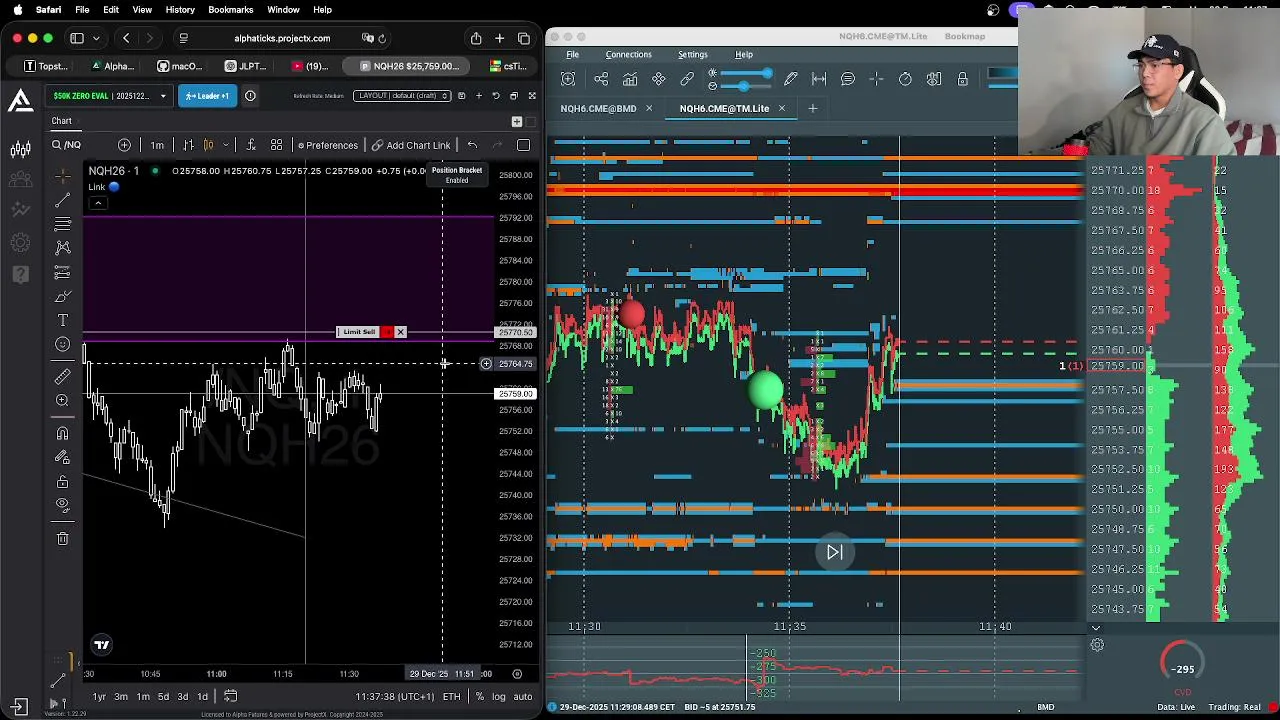This screenshot has height=720, width=1280.
Task: Open the LAYOUT default (draft) dropdown
Action: tap(401, 96)
